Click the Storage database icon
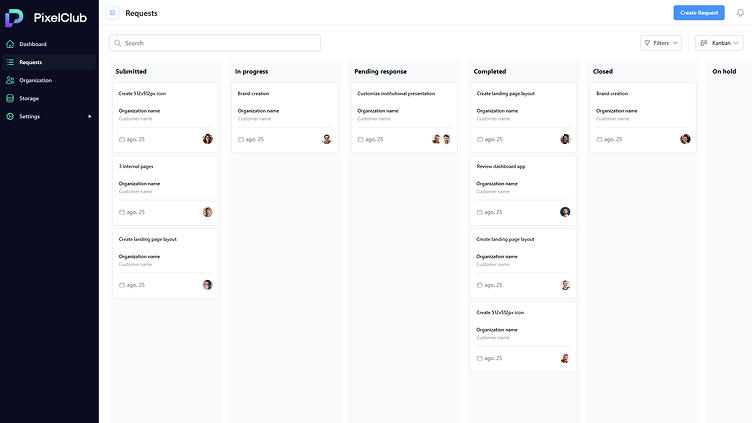 10,98
